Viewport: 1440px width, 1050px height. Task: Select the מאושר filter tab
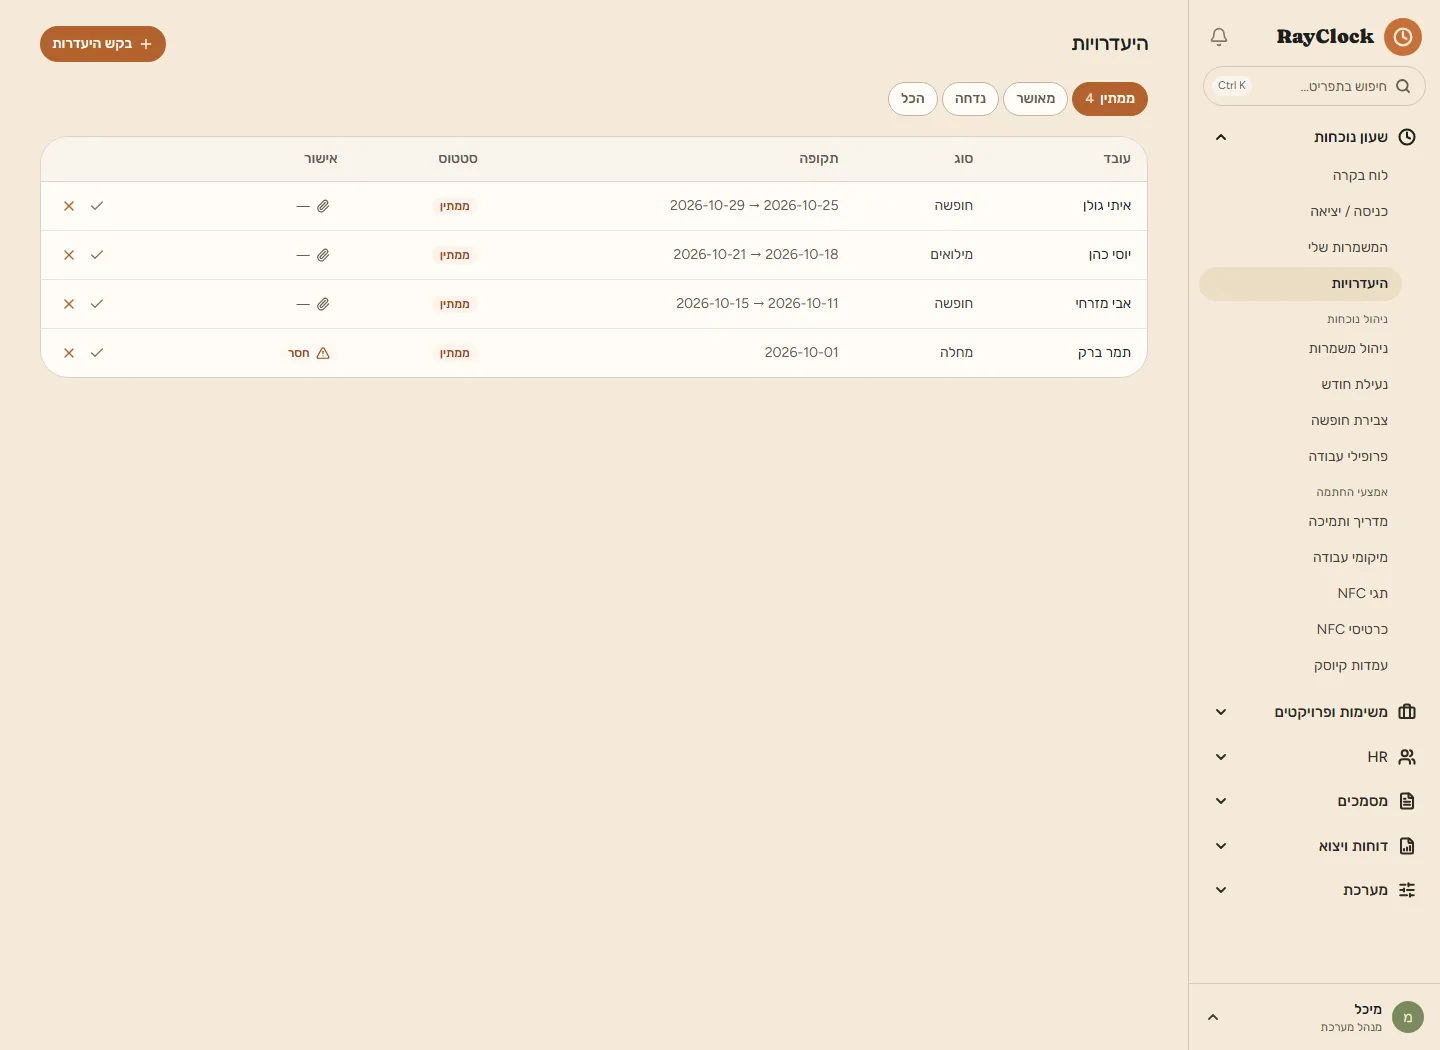[x=1036, y=99]
